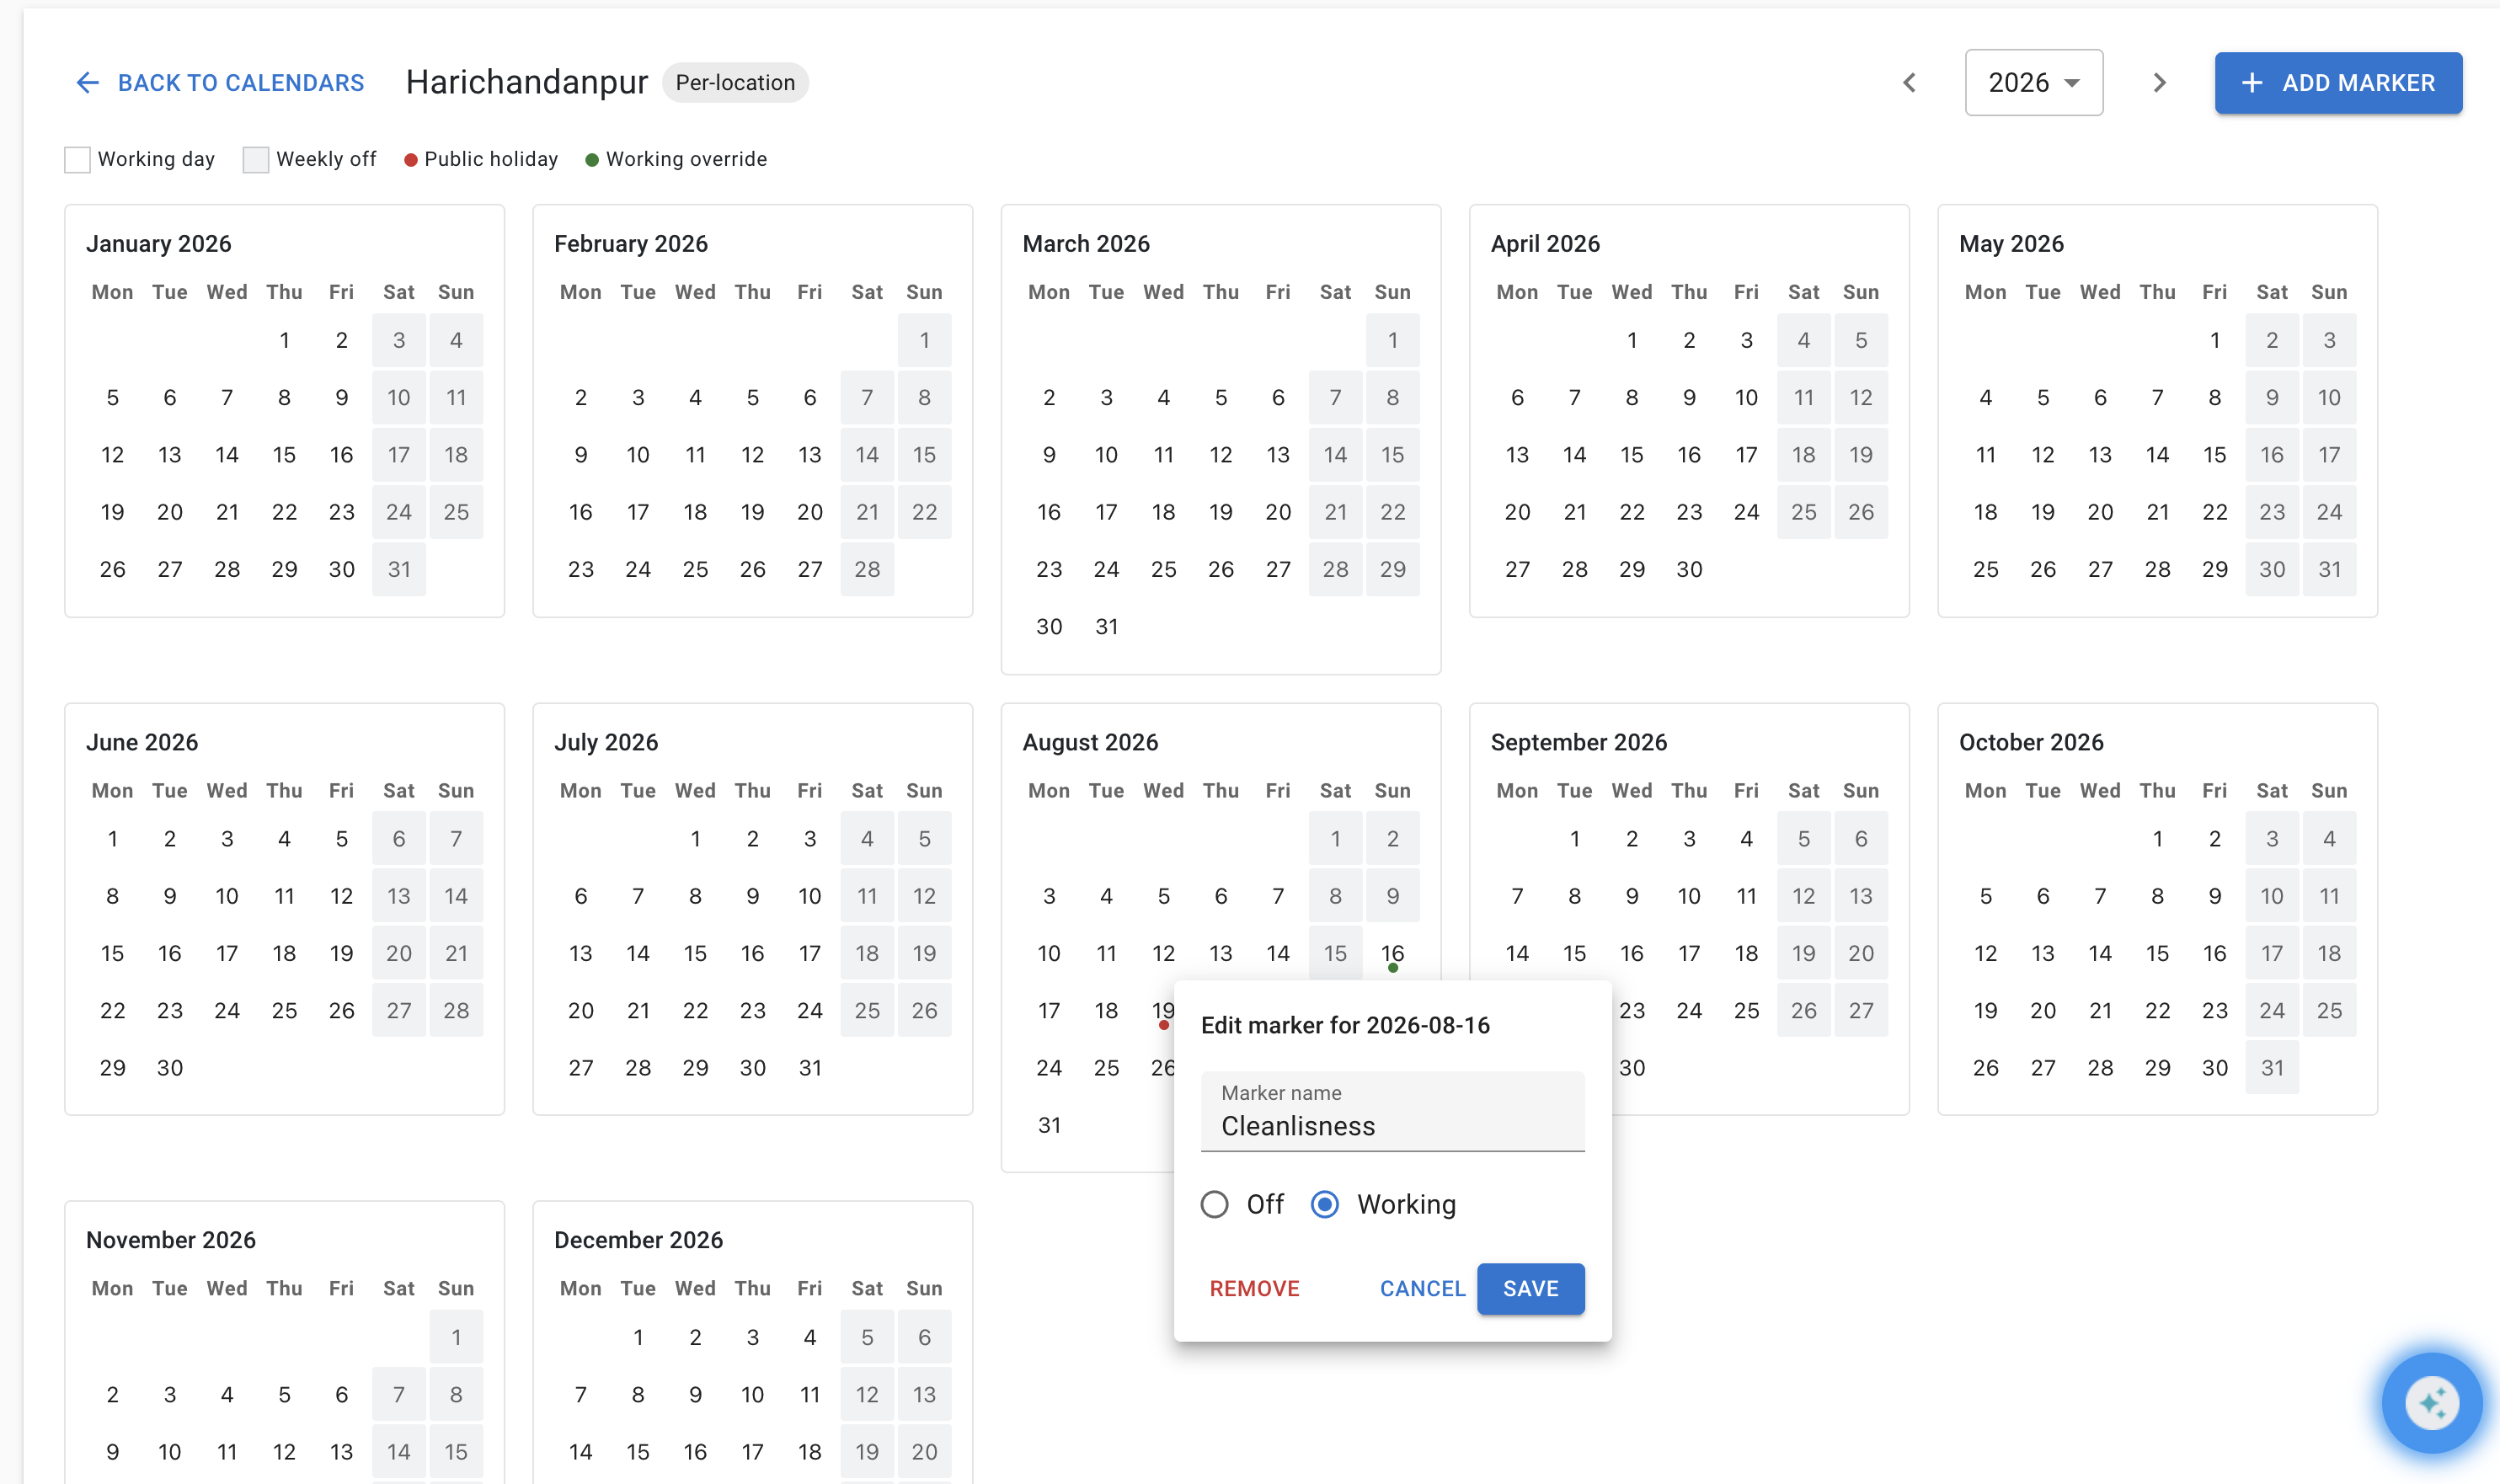Edit the Marker name field

pyautogui.click(x=1392, y=1112)
